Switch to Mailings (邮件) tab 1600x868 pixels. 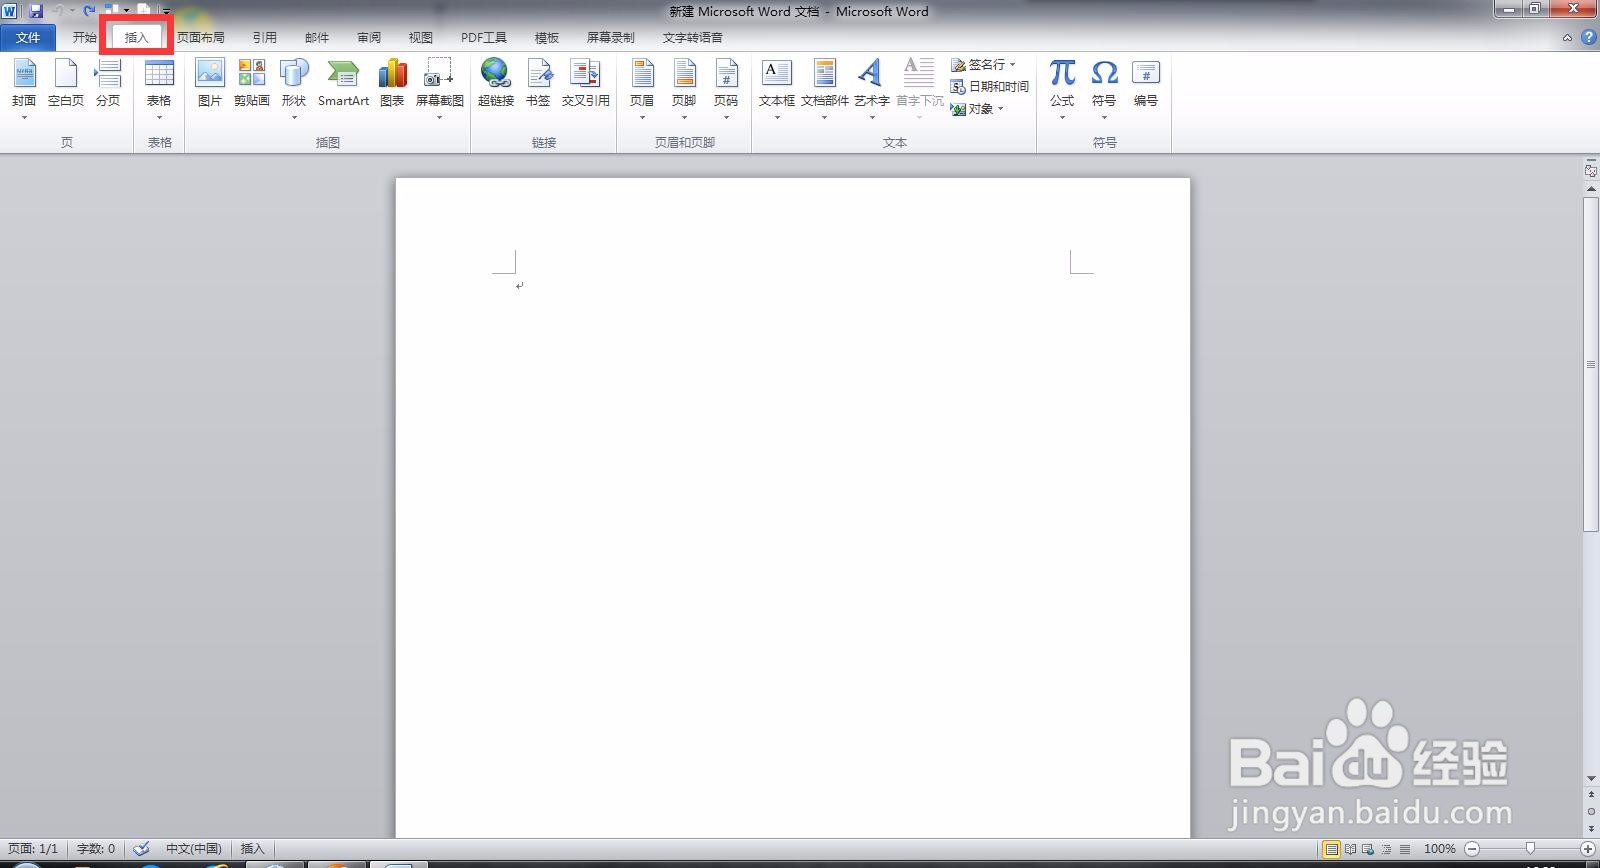317,37
